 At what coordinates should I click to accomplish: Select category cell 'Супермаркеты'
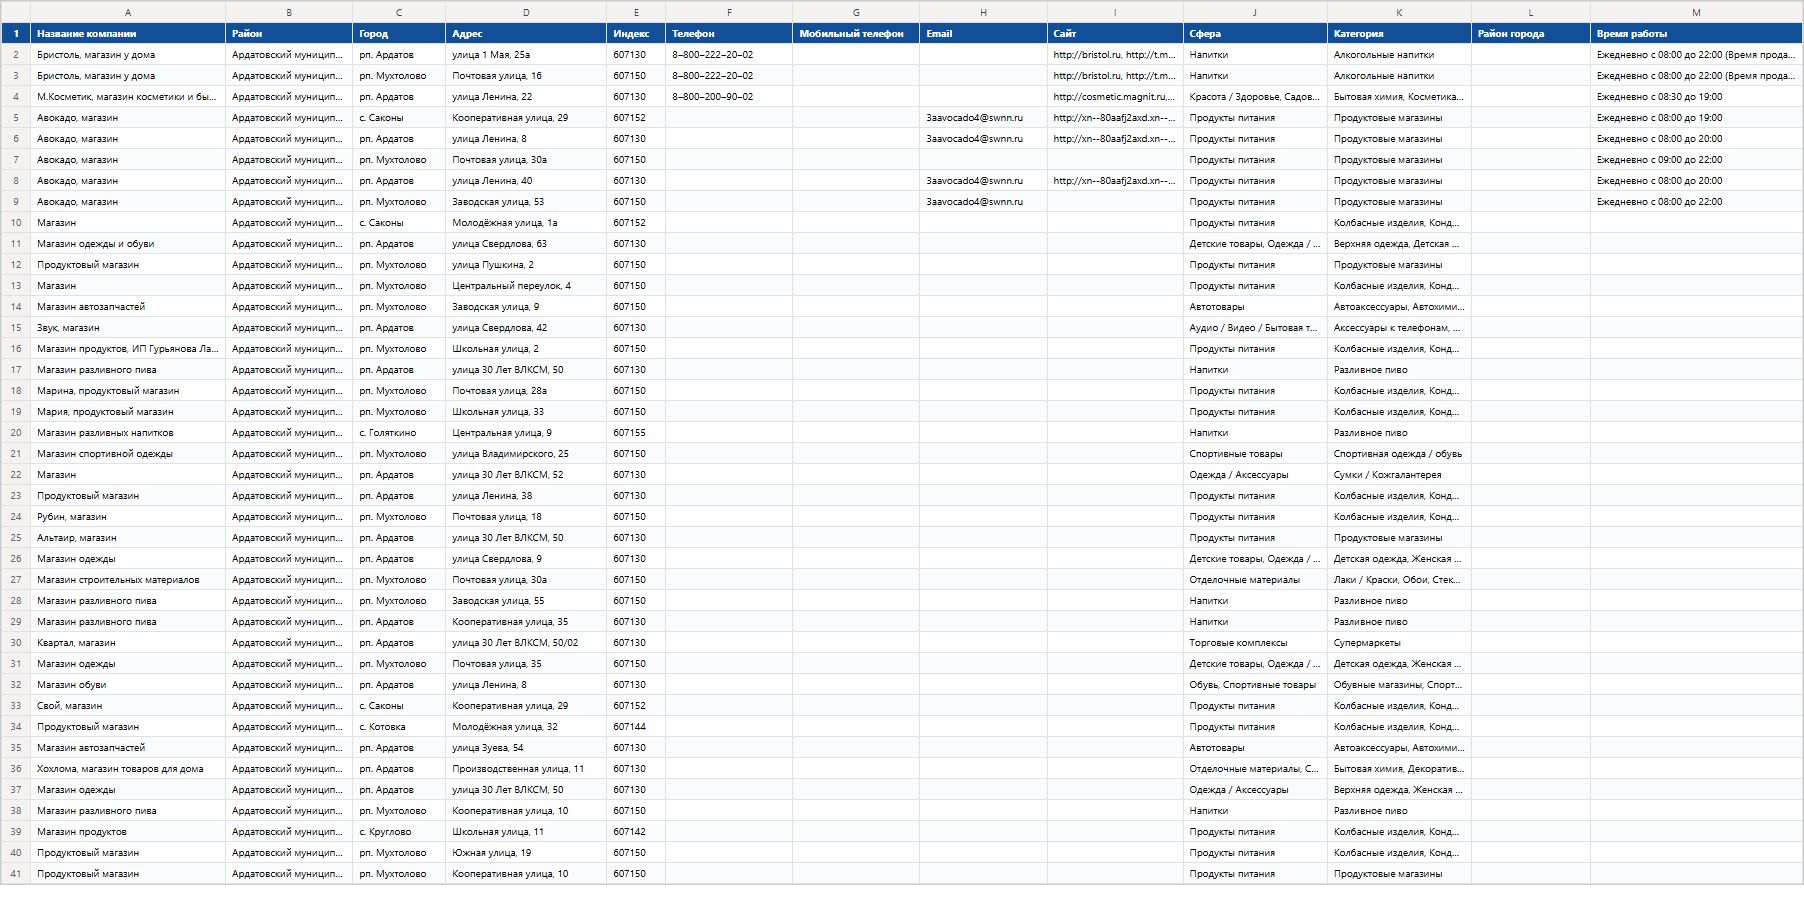tap(1399, 643)
